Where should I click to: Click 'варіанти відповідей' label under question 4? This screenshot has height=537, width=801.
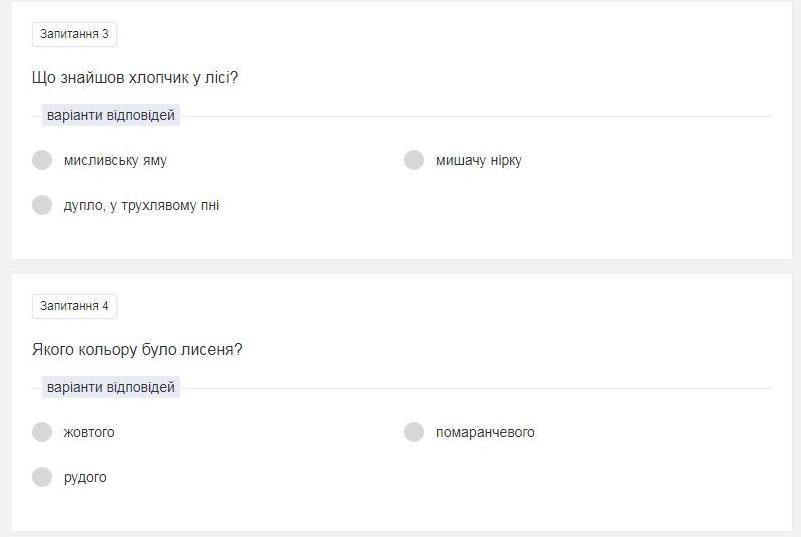[111, 387]
